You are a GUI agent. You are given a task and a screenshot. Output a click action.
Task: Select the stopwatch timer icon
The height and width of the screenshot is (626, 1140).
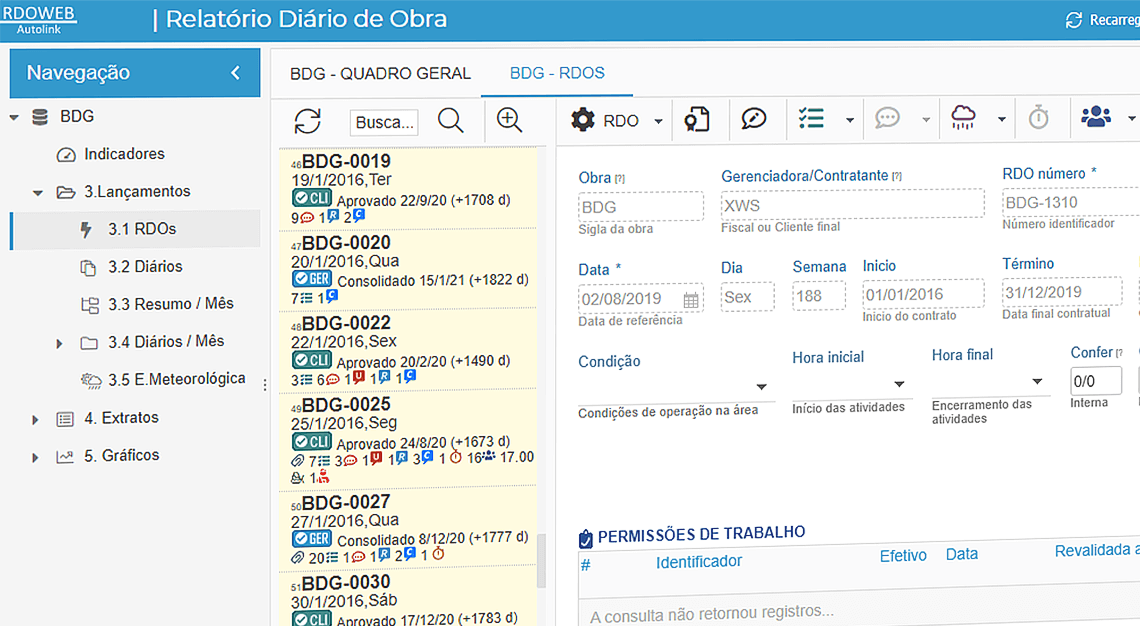[x=1040, y=118]
